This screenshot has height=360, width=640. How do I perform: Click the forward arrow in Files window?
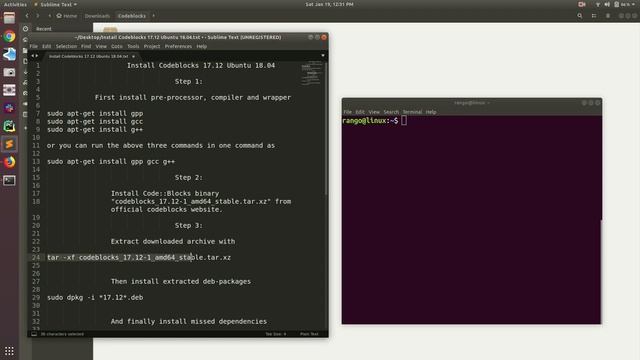pos(38,16)
